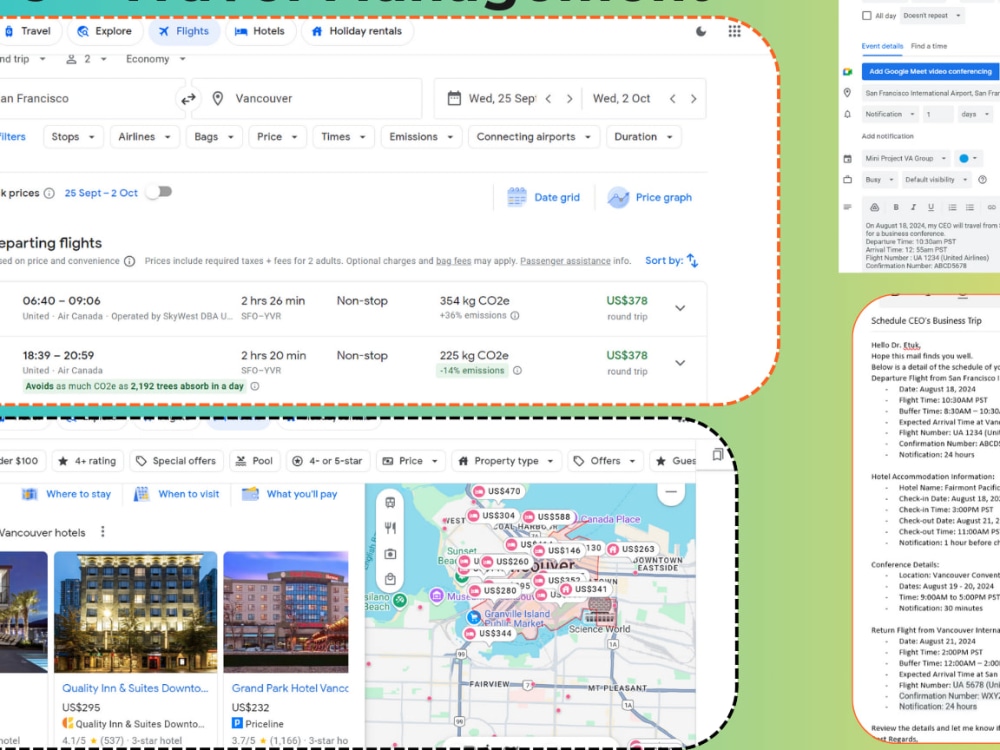The image size is (1000, 750).
Task: Go to previous return date arrow
Action: [x=672, y=99]
